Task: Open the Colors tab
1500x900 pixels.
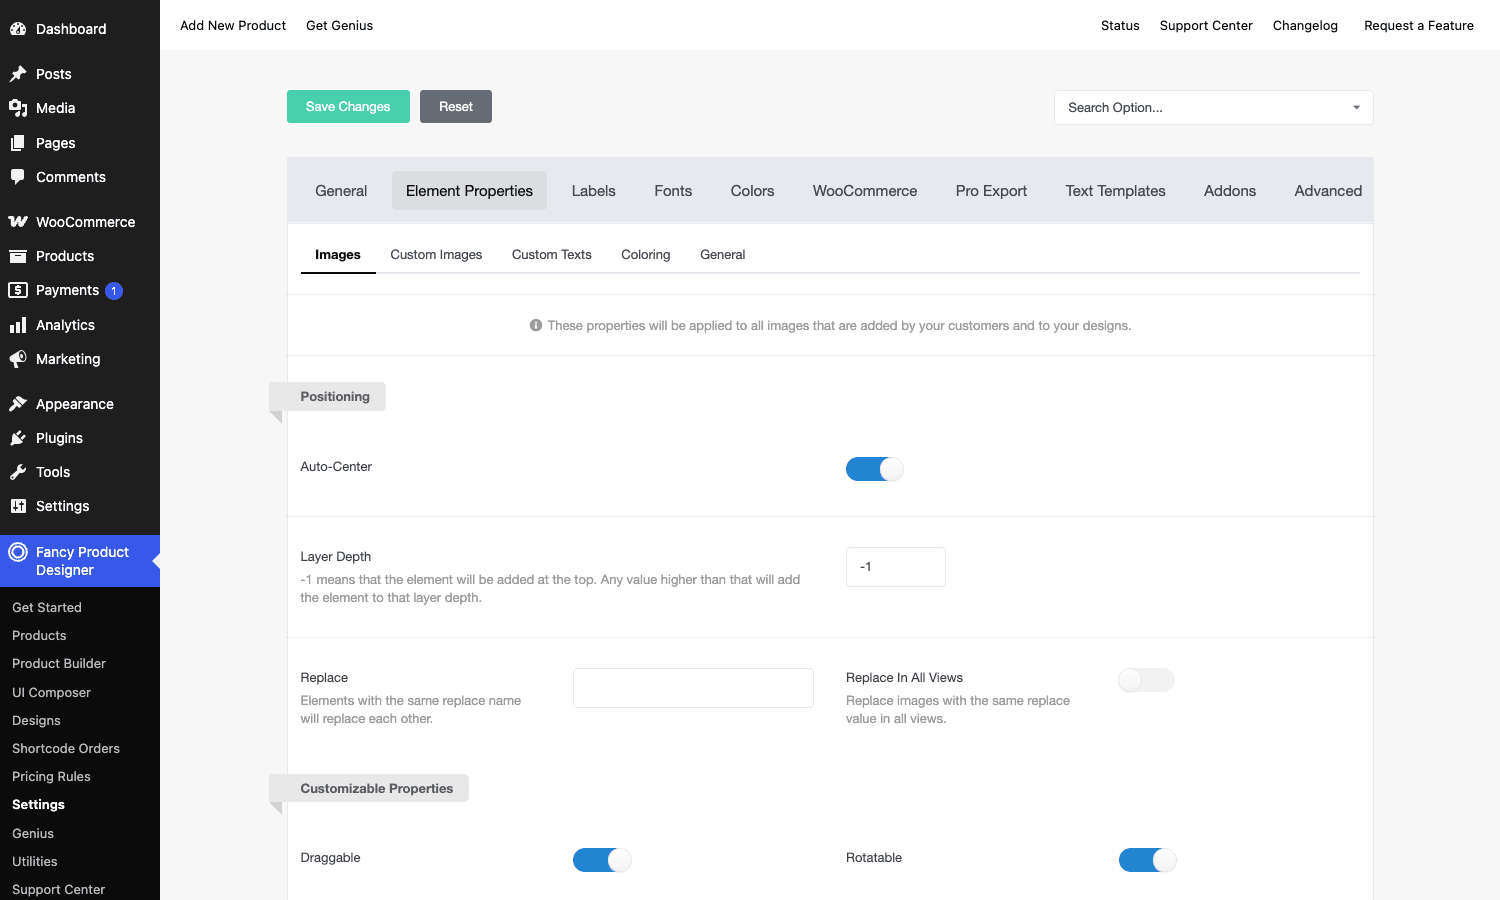Action: tap(752, 191)
